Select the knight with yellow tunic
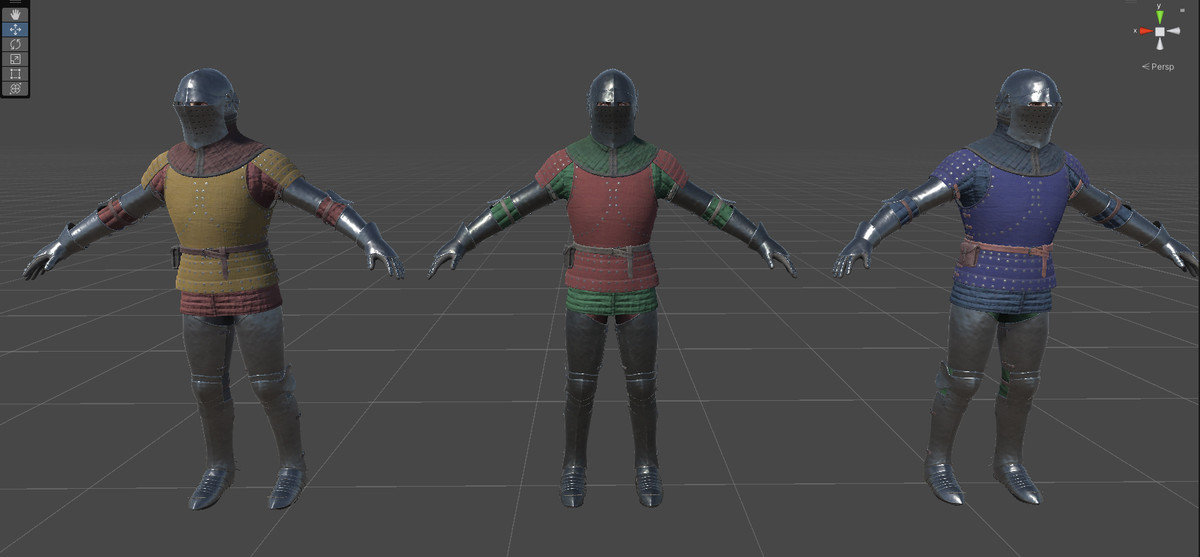Screen dimensions: 1200x557 point(215,290)
